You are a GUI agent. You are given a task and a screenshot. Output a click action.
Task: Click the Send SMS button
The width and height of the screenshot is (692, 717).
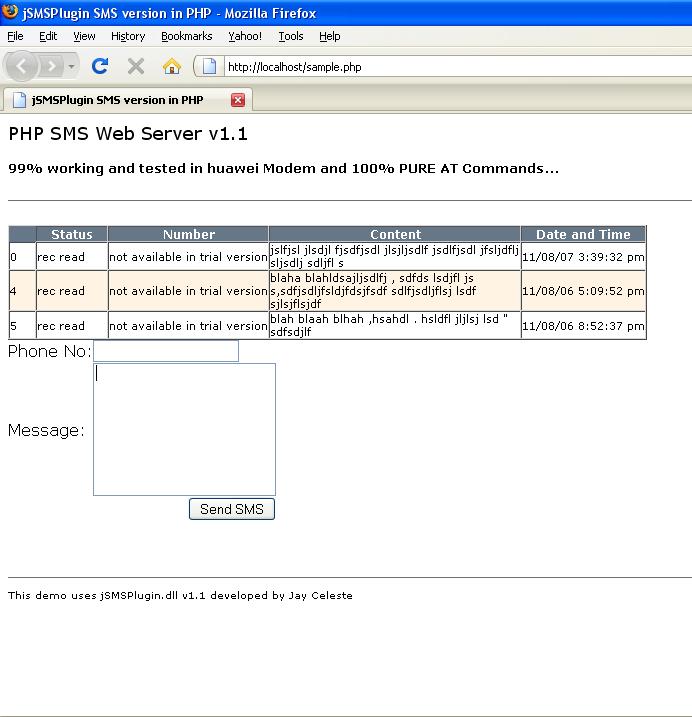pos(232,509)
